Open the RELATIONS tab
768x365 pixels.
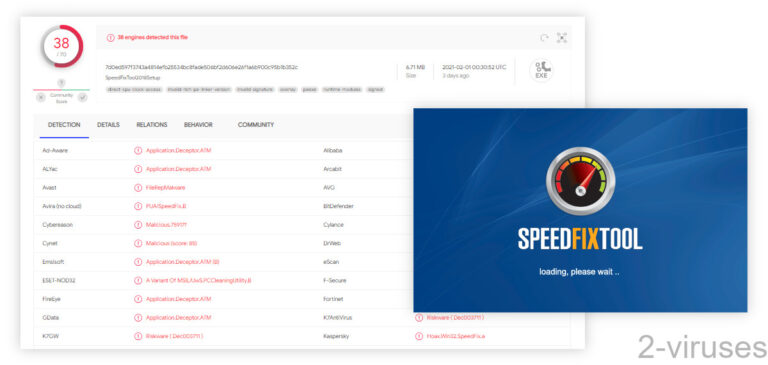point(152,125)
